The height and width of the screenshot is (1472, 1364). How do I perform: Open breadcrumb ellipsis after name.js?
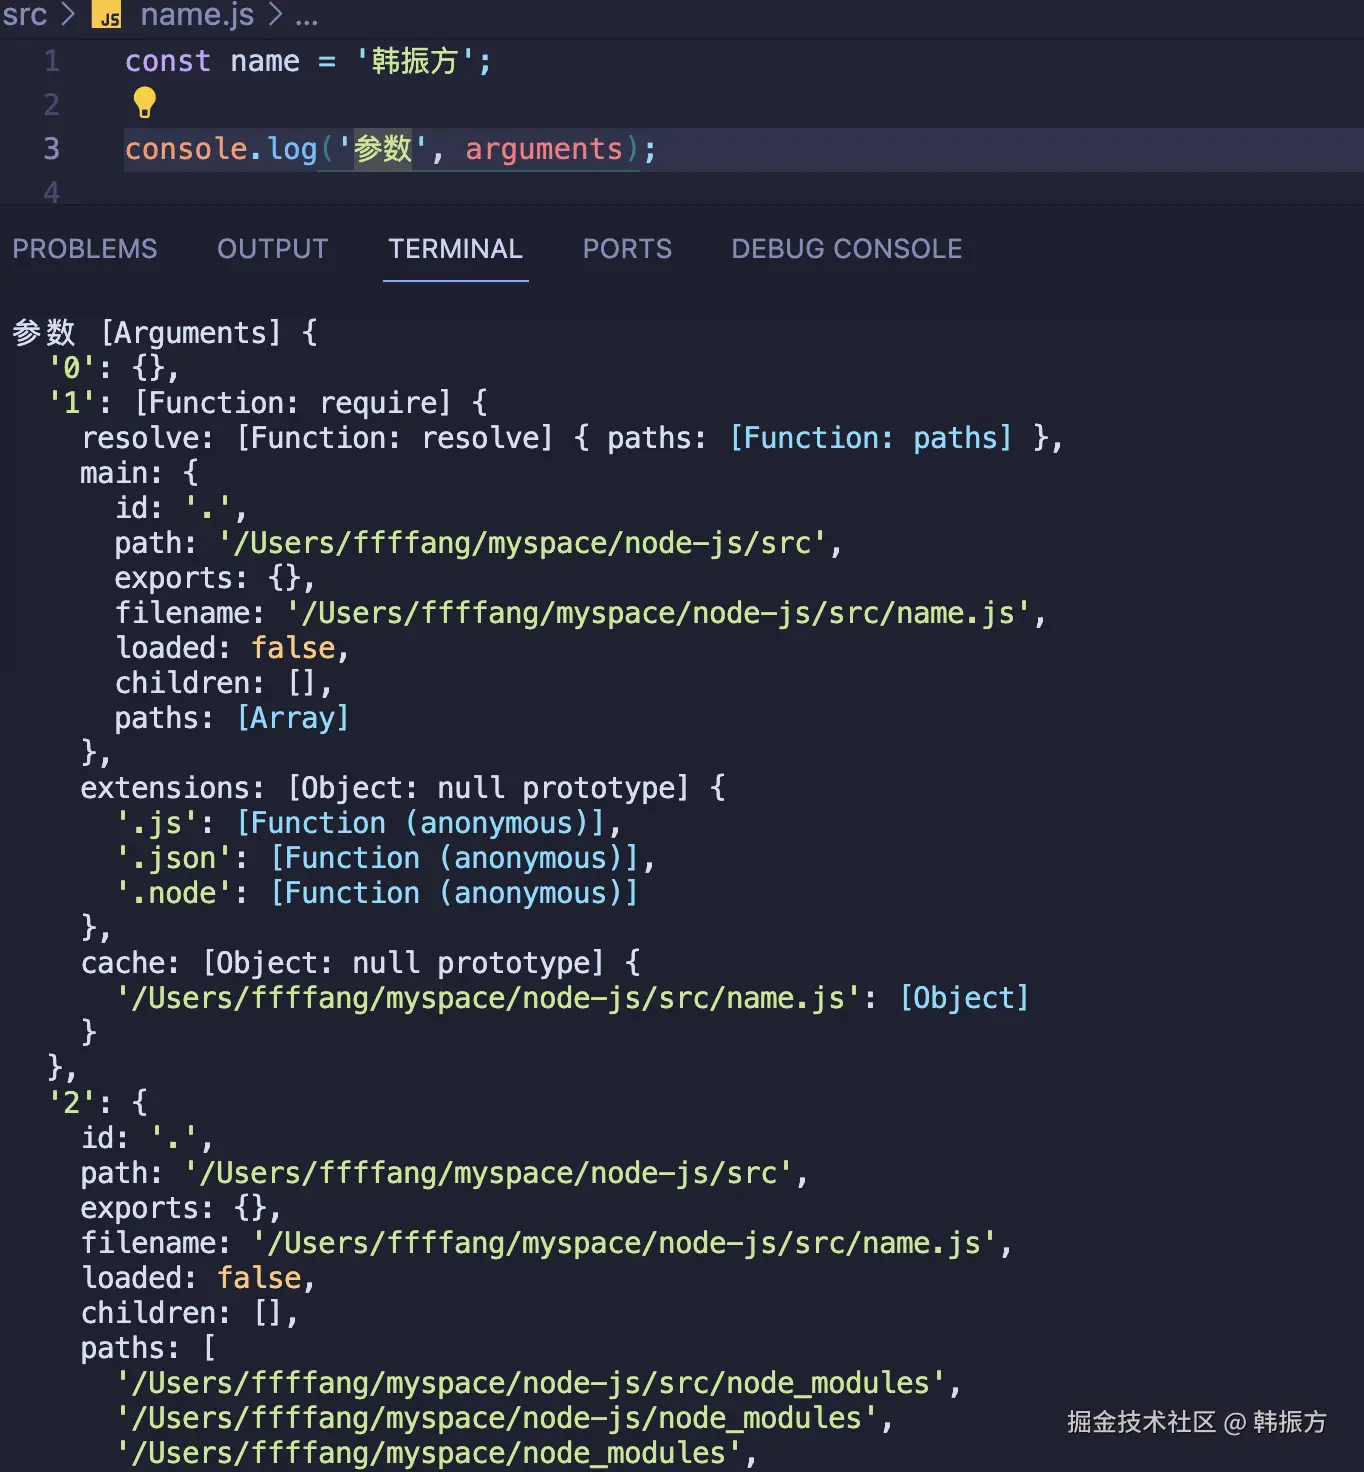click(307, 17)
